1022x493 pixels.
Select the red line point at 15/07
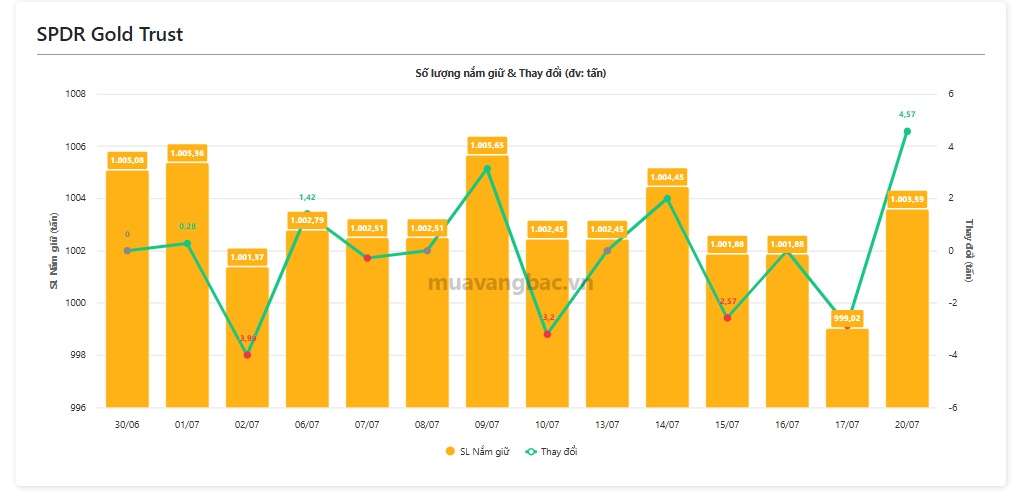click(727, 318)
